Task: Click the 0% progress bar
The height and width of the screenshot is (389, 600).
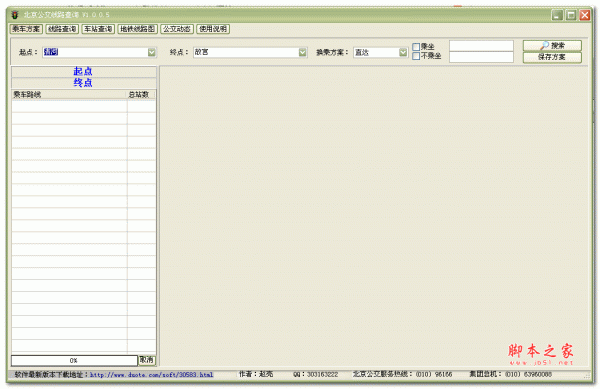Action: 74,360
